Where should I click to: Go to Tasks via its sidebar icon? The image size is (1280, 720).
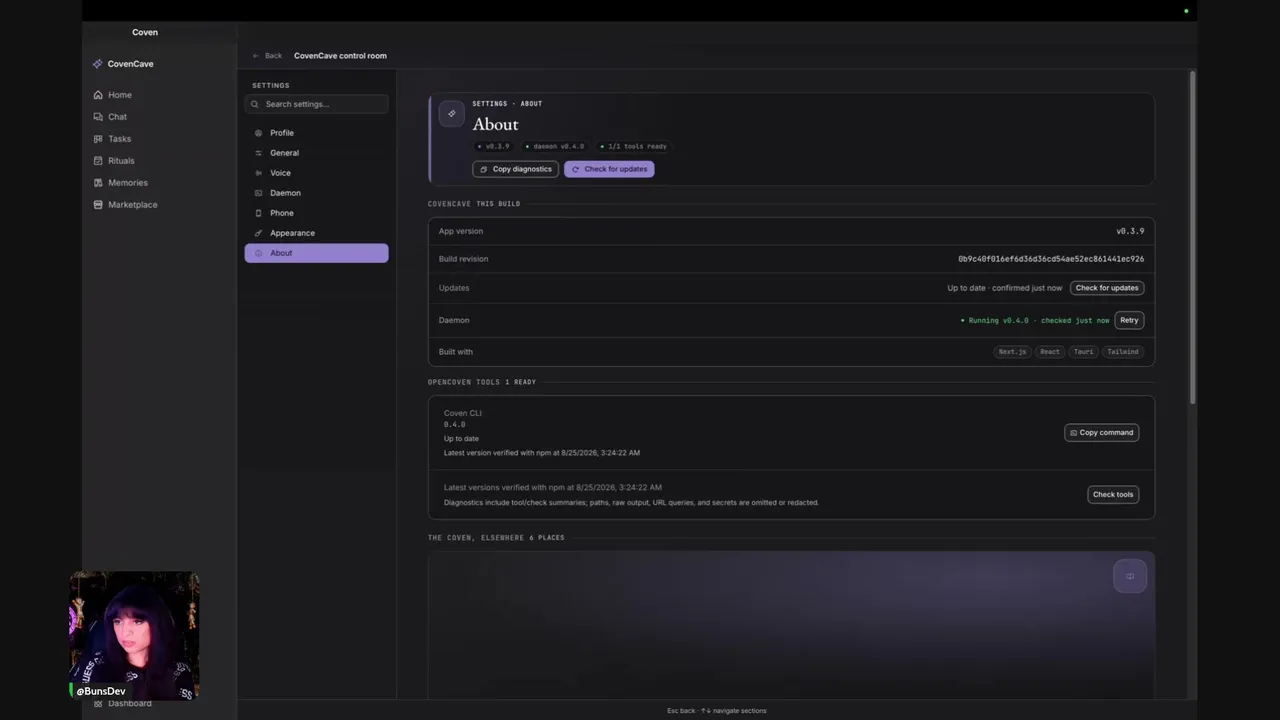(98, 139)
